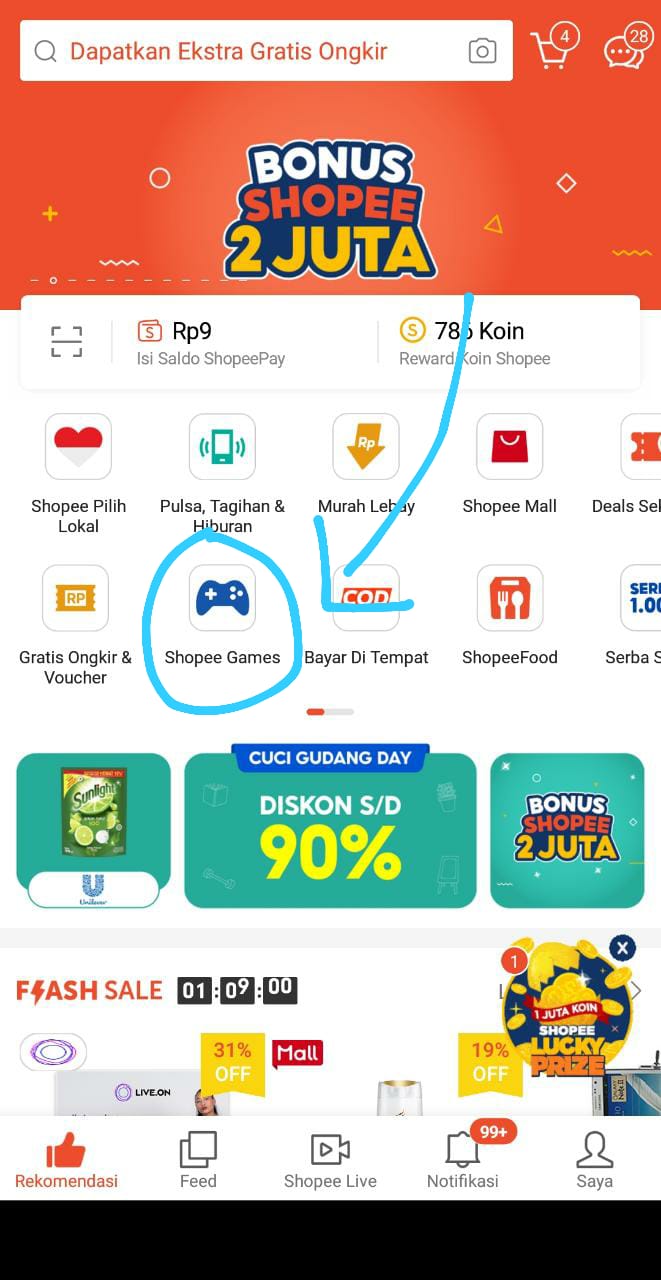The width and height of the screenshot is (661, 1280).
Task: Focus the search bar at top
Action: pos(266,51)
